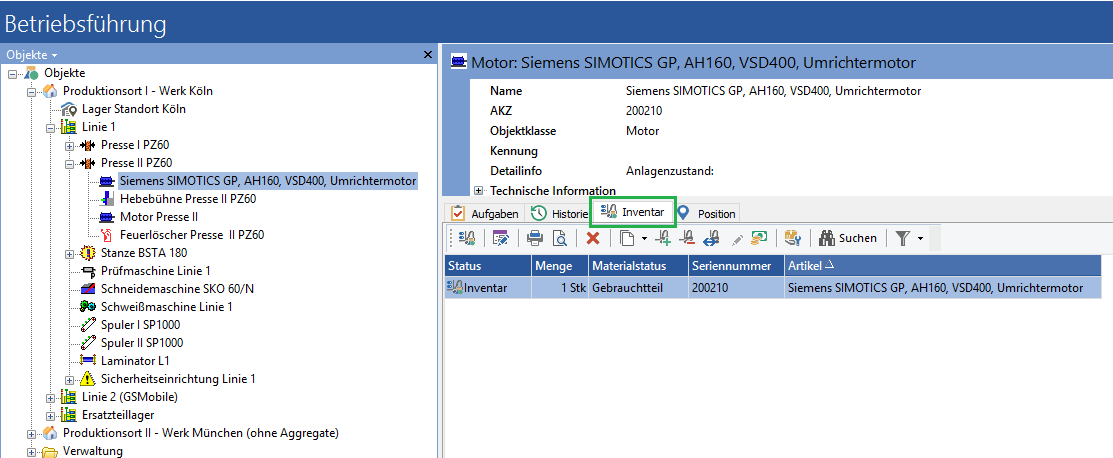Expand Technische Information section
Image resolution: width=1113 pixels, height=458 pixels.
tap(478, 190)
